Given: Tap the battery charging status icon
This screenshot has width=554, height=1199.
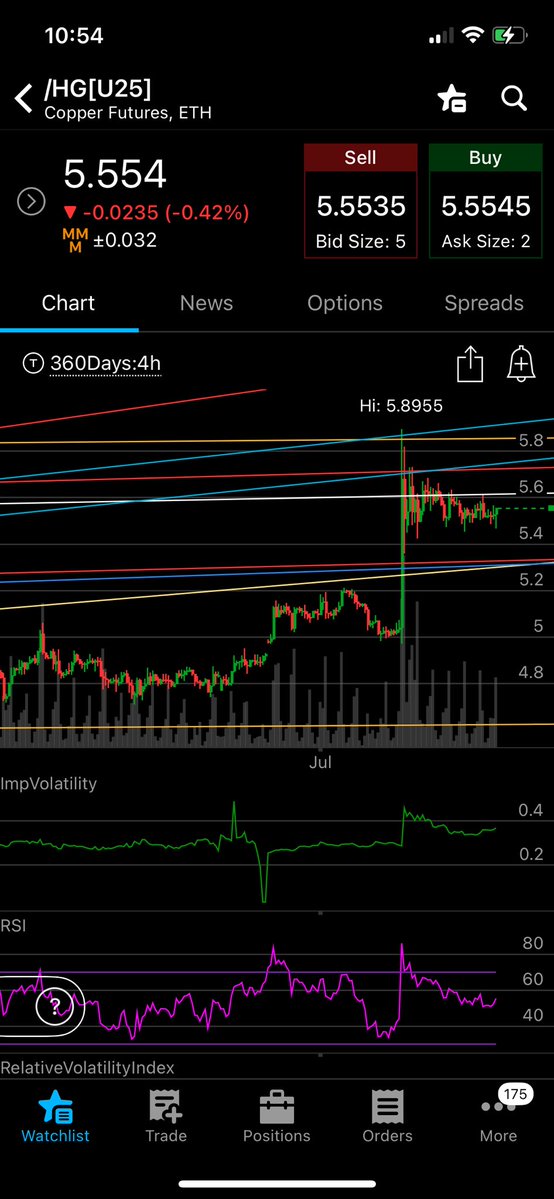Looking at the screenshot, I should (x=510, y=35).
